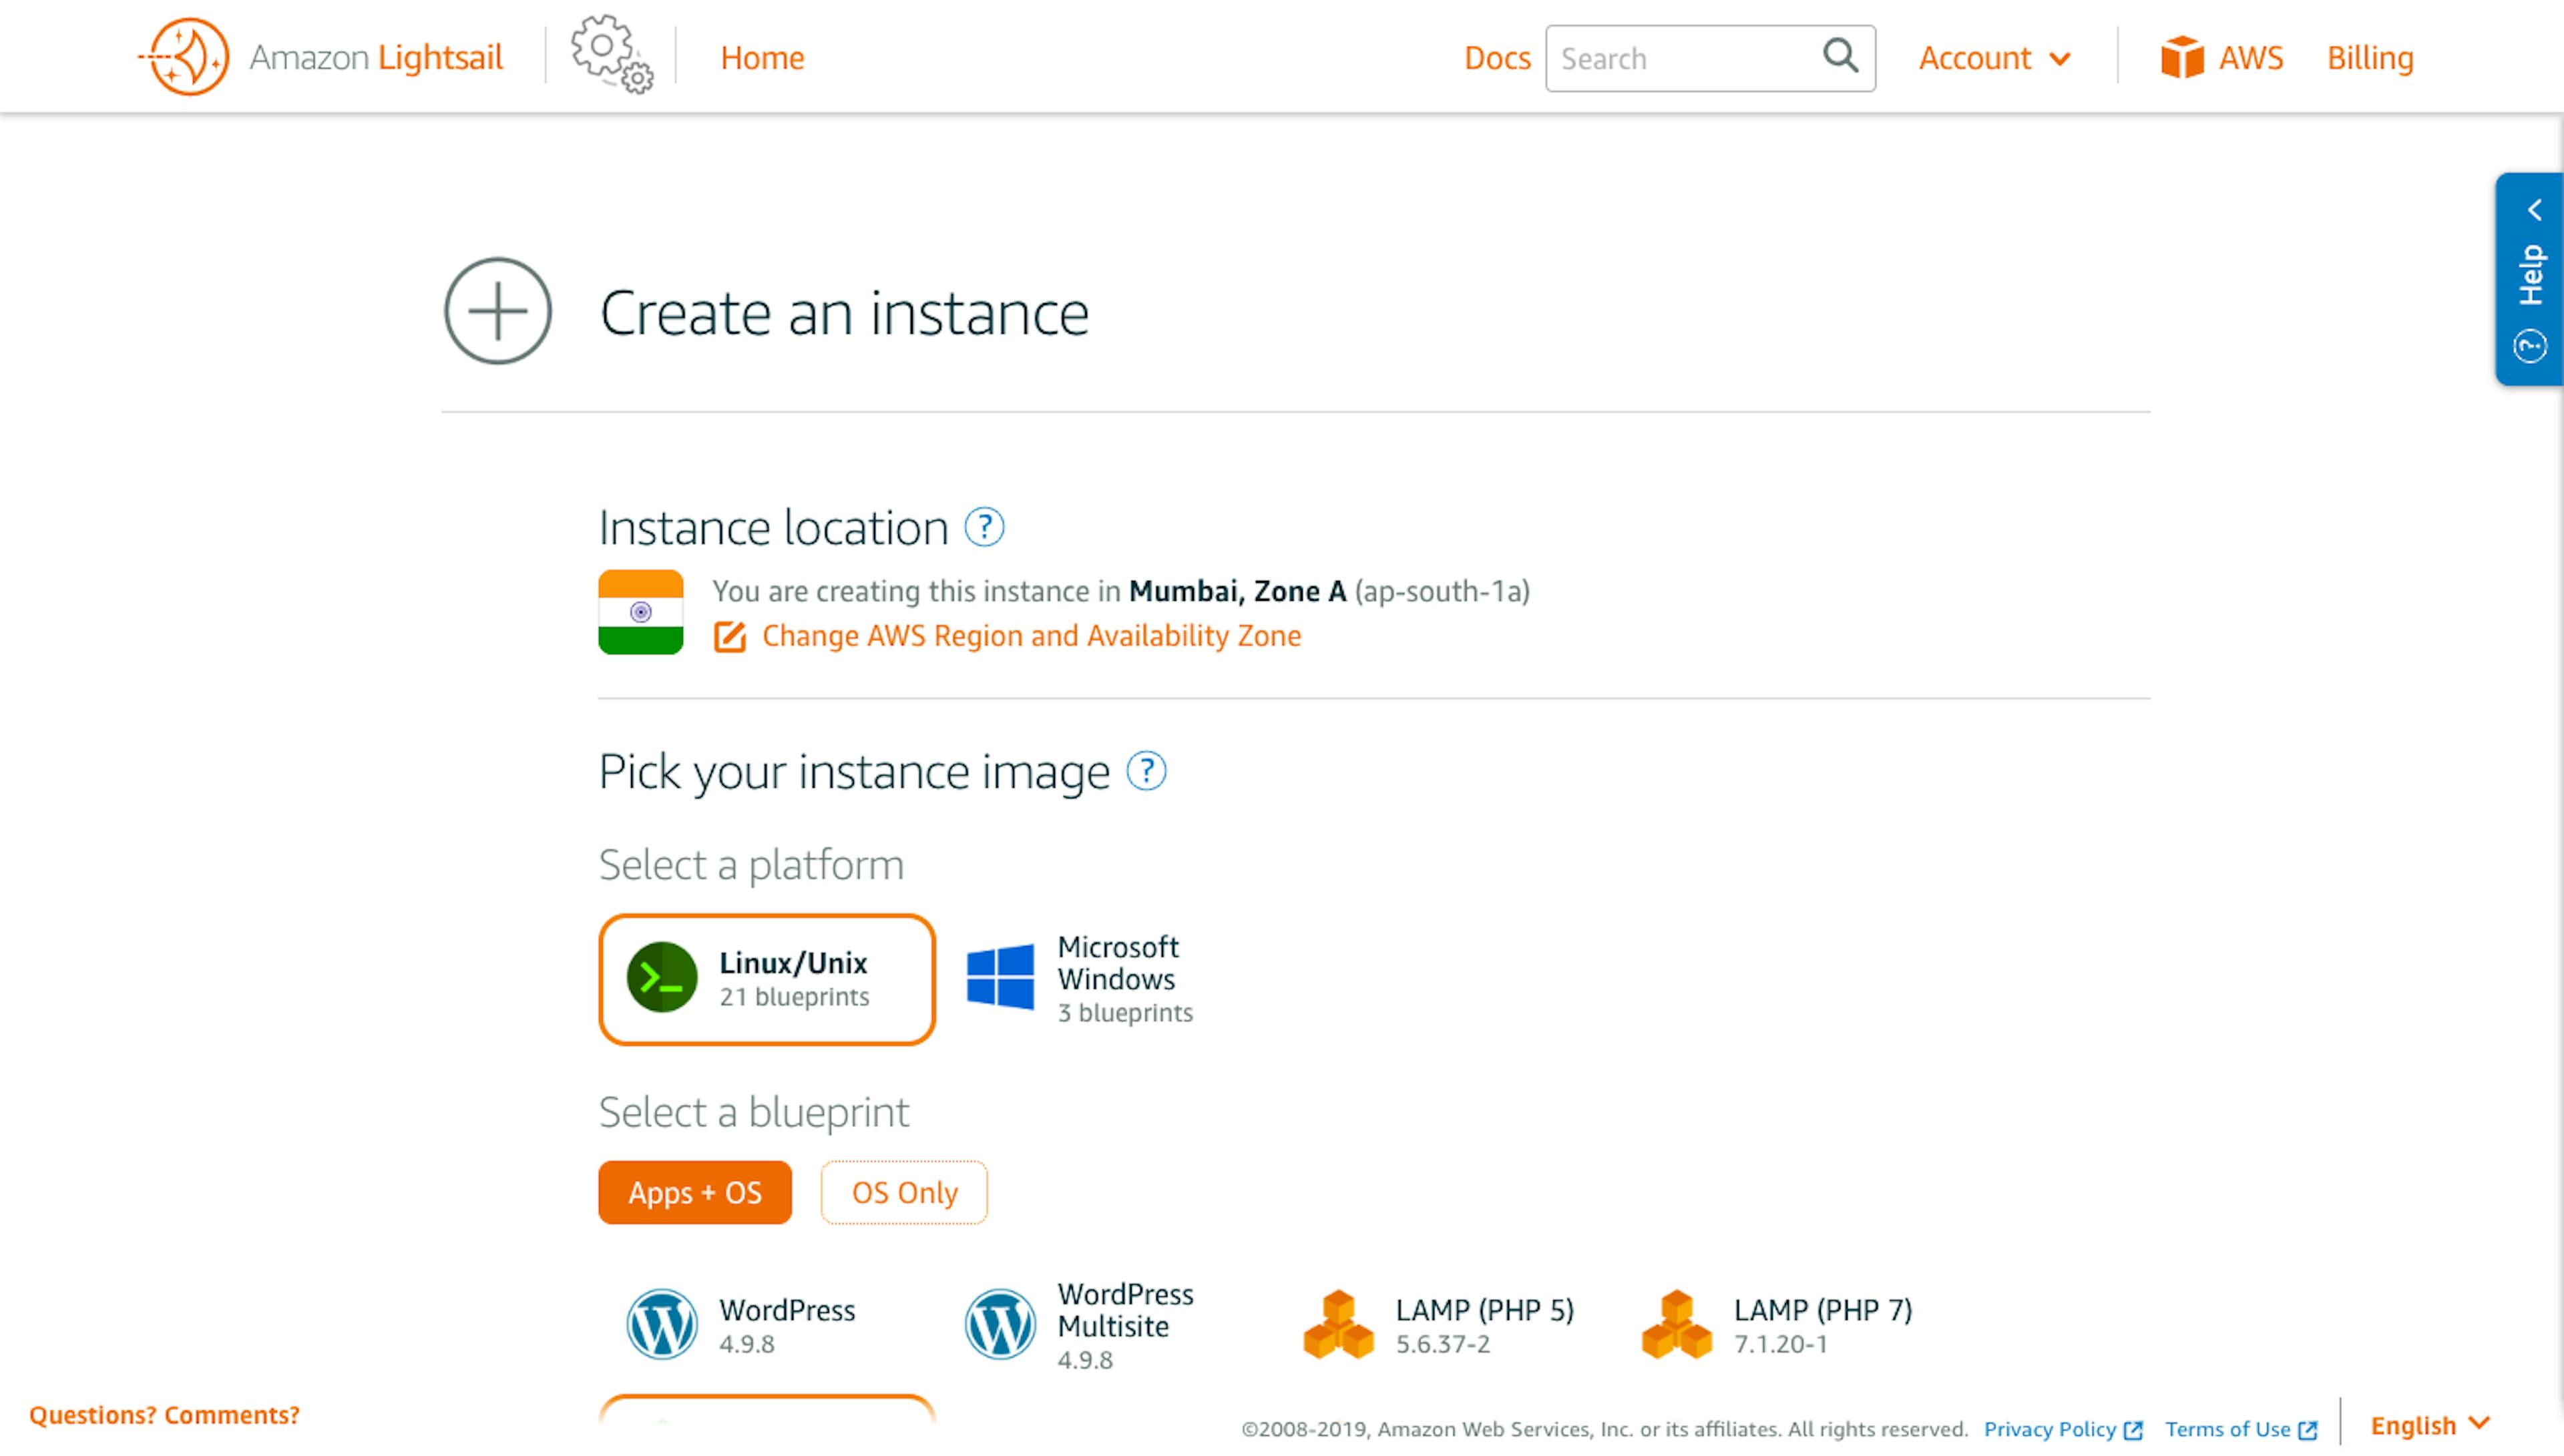Click the search magnifier icon
The image size is (2564, 1456).
click(1840, 56)
